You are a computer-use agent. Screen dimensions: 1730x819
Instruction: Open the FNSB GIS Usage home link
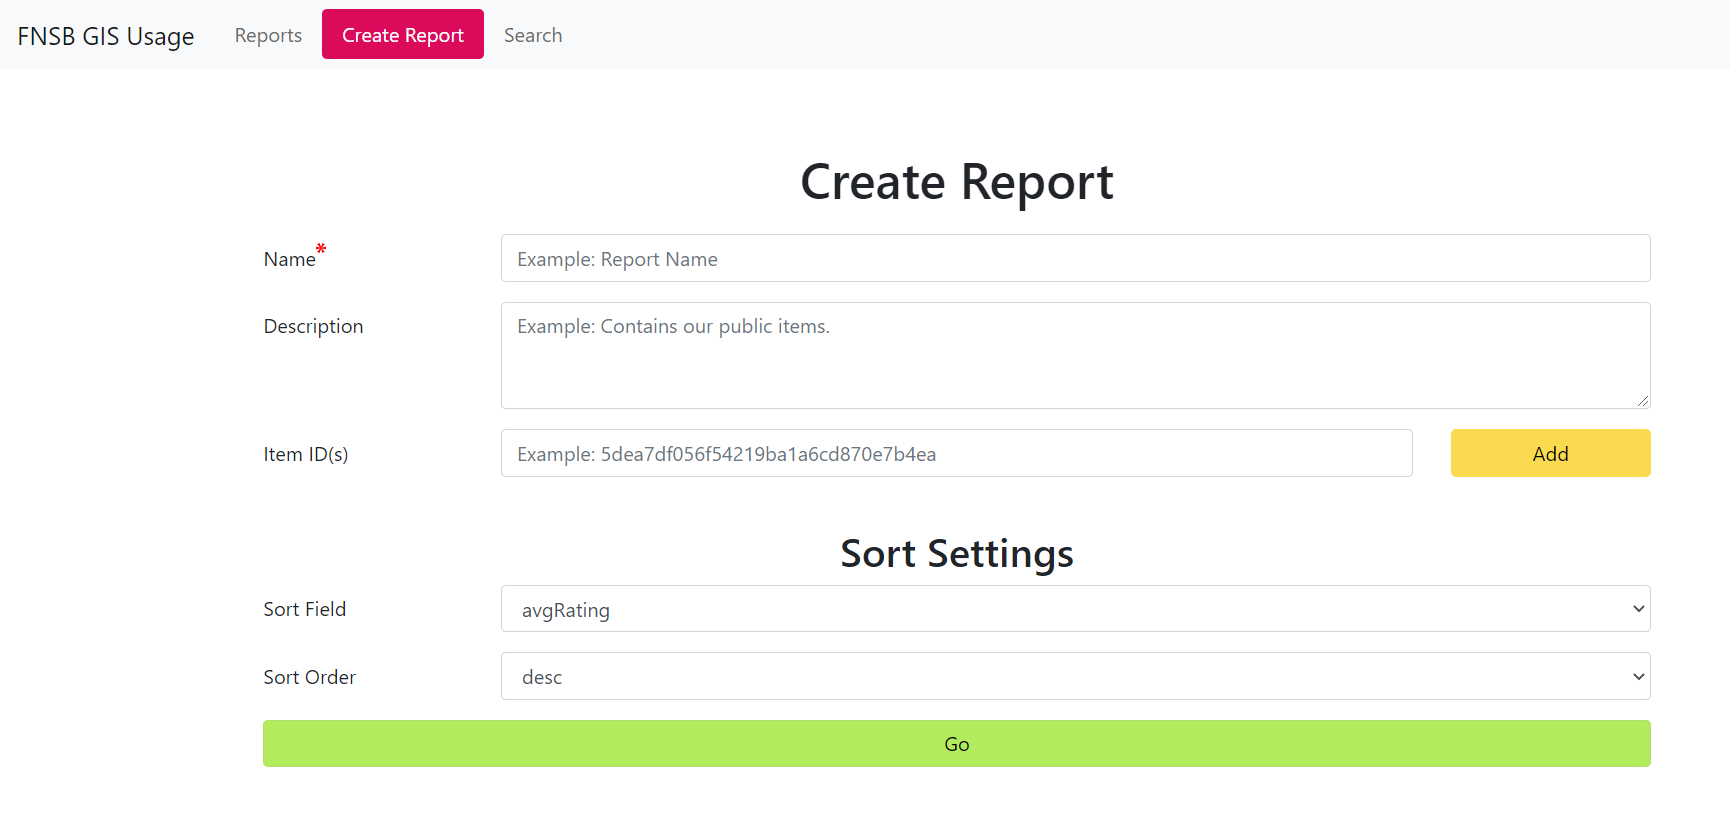(106, 36)
